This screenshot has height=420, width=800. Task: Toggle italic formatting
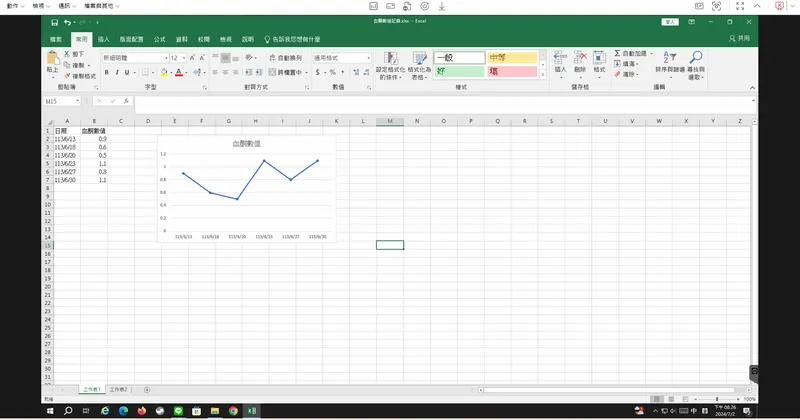(x=117, y=72)
